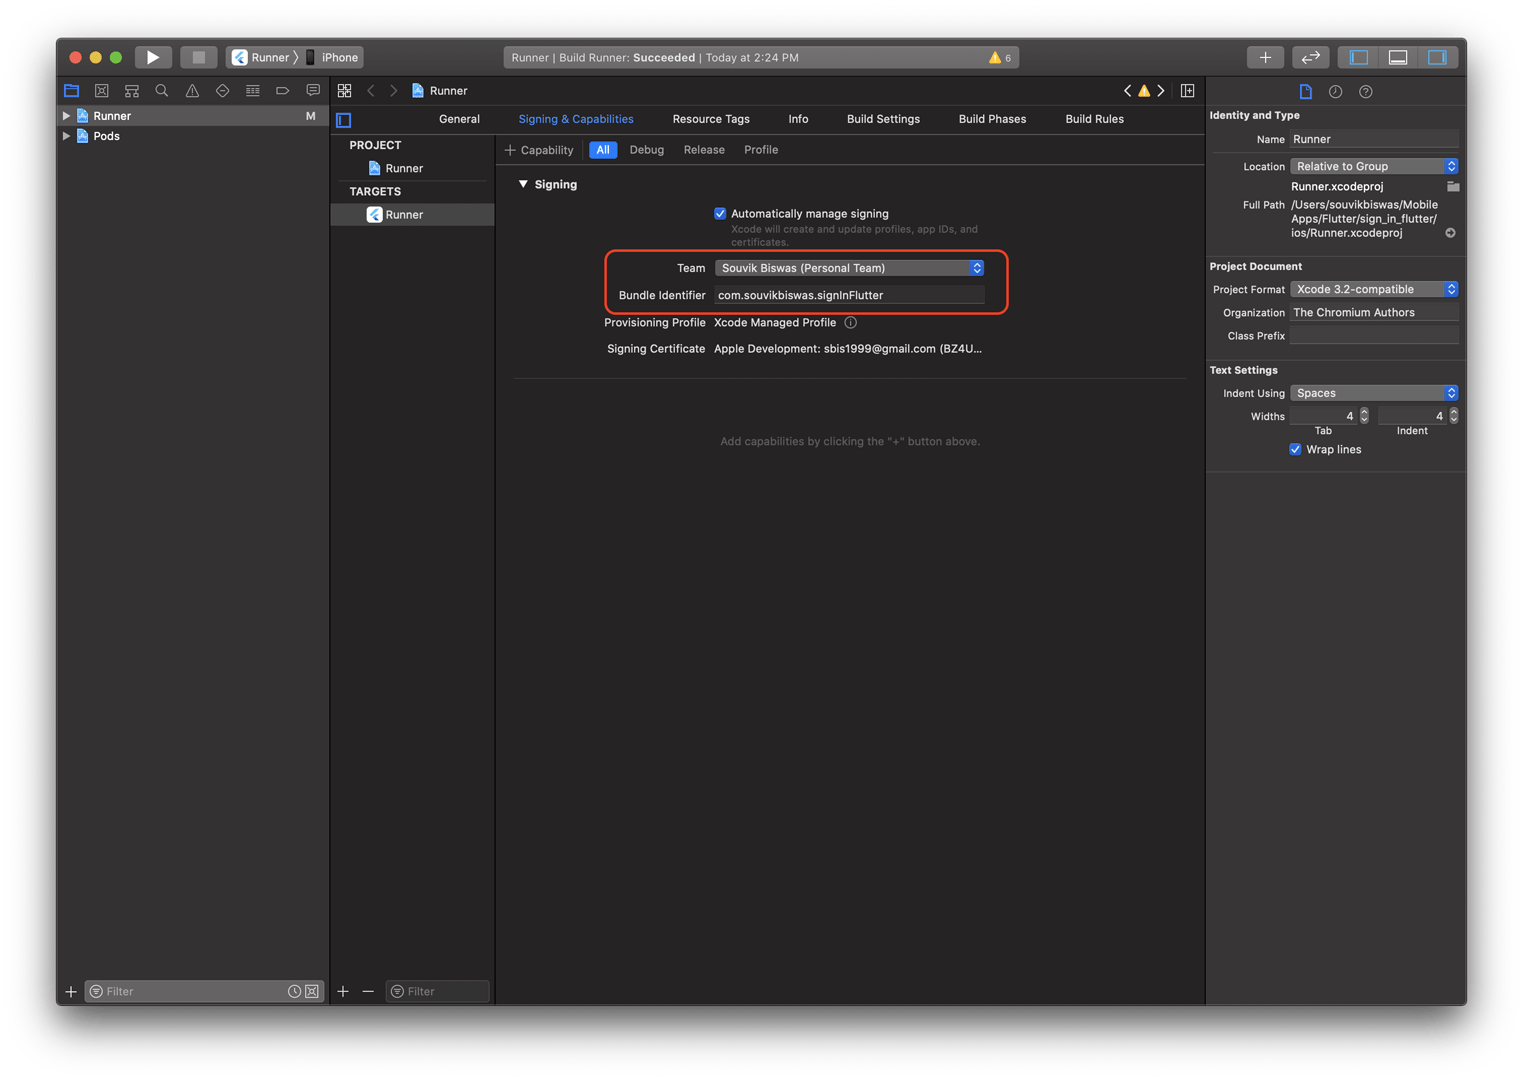Switch to the Build Phases tab
Screen dimensions: 1523x1080
(992, 119)
